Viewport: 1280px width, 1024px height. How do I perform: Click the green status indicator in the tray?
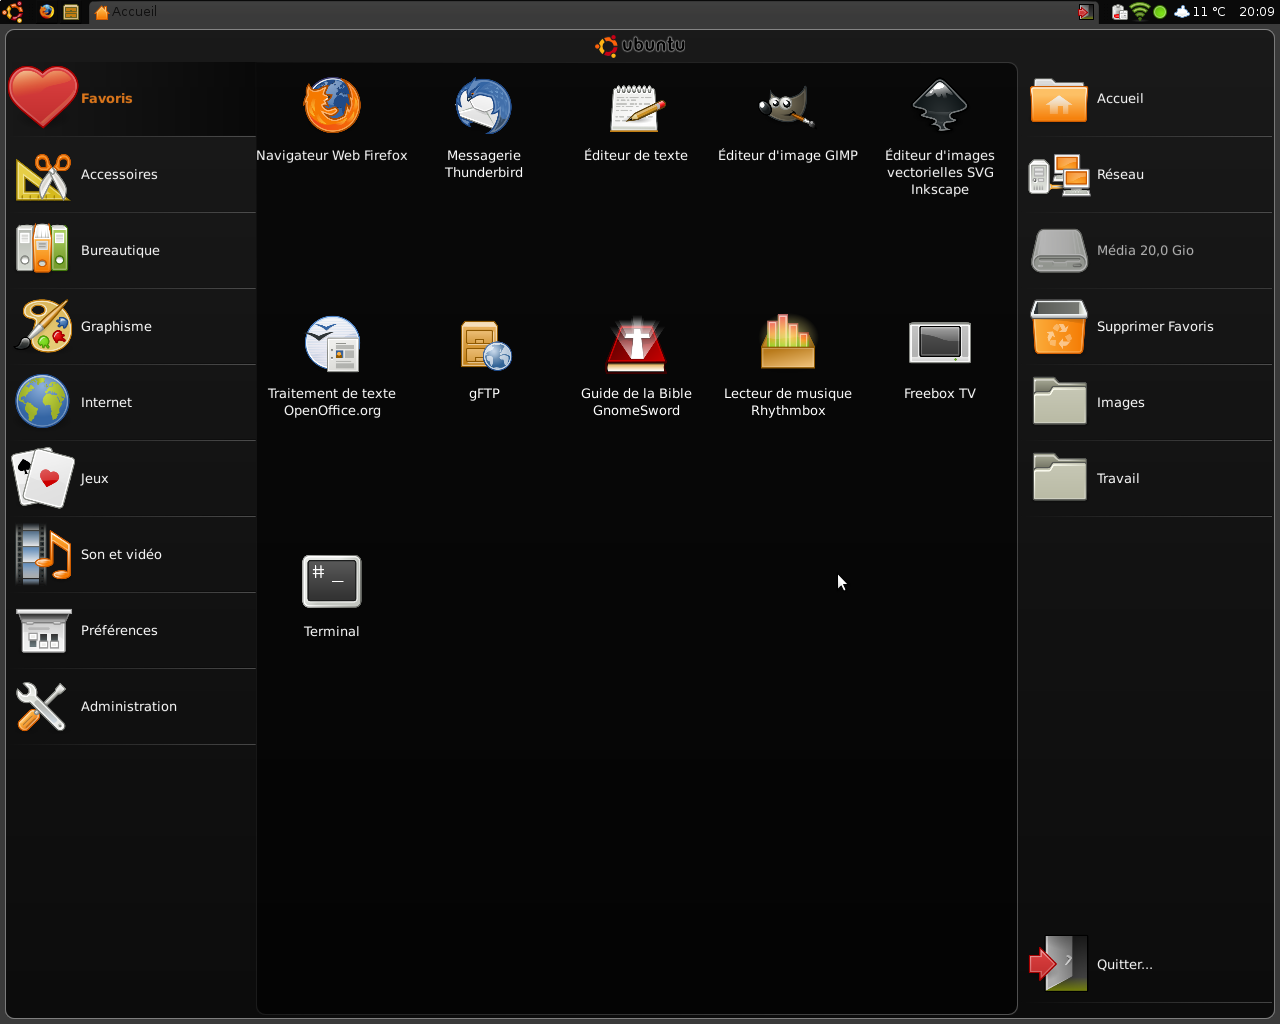(x=1160, y=12)
